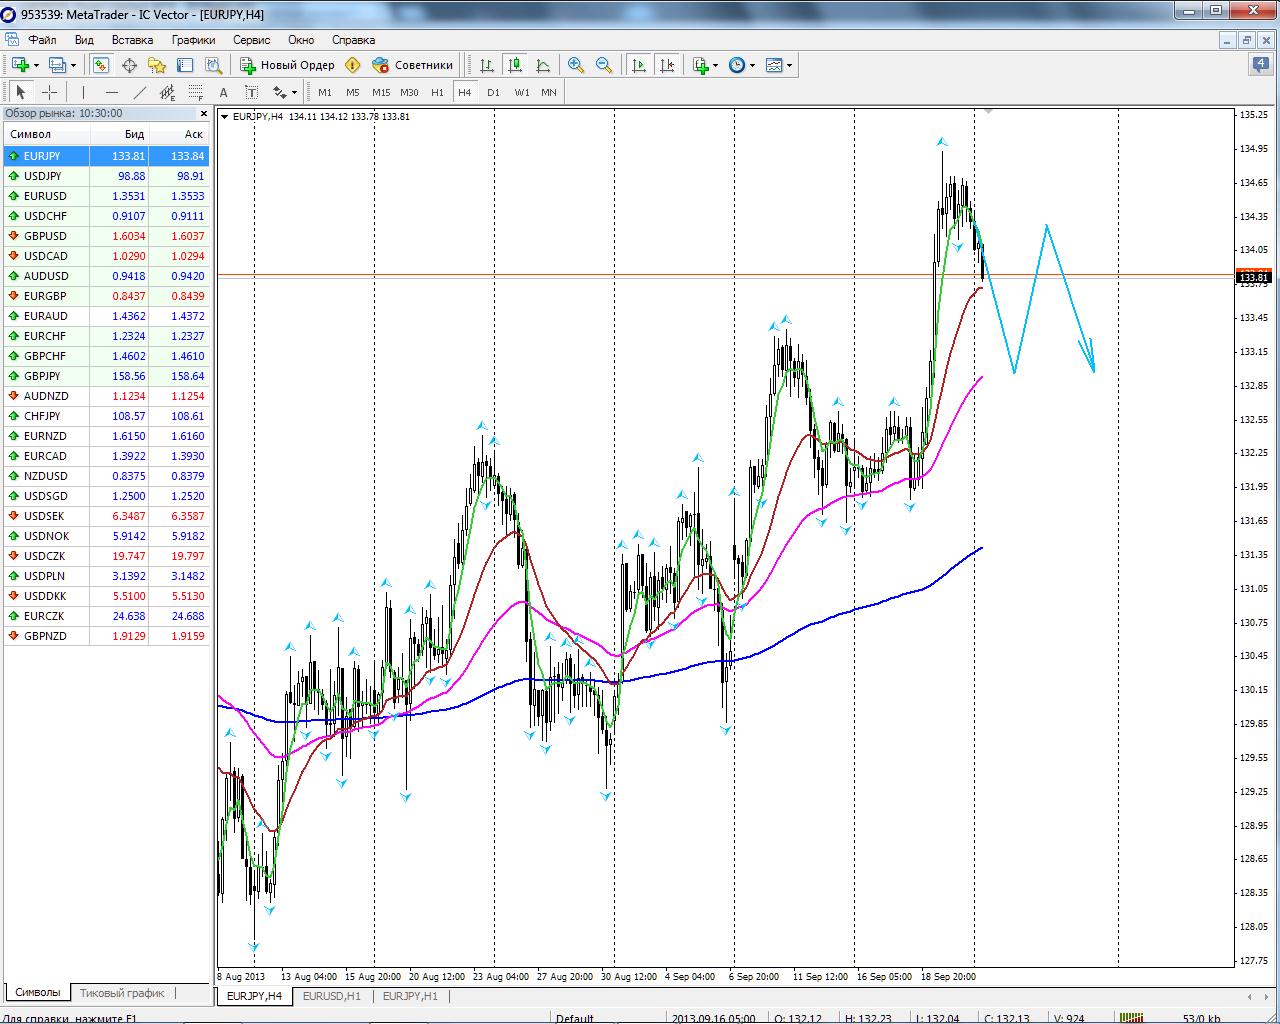The image size is (1280, 1024).
Task: Toggle chart auto scroll
Action: (638, 65)
